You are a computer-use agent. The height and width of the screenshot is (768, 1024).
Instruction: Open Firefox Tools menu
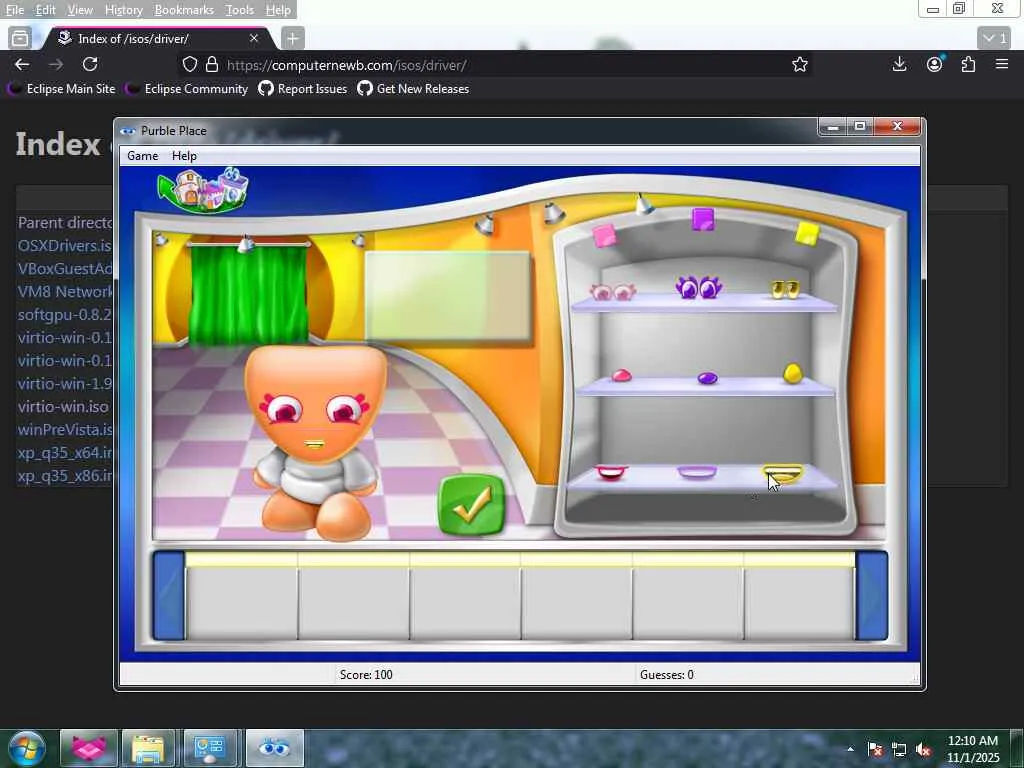[x=239, y=10]
